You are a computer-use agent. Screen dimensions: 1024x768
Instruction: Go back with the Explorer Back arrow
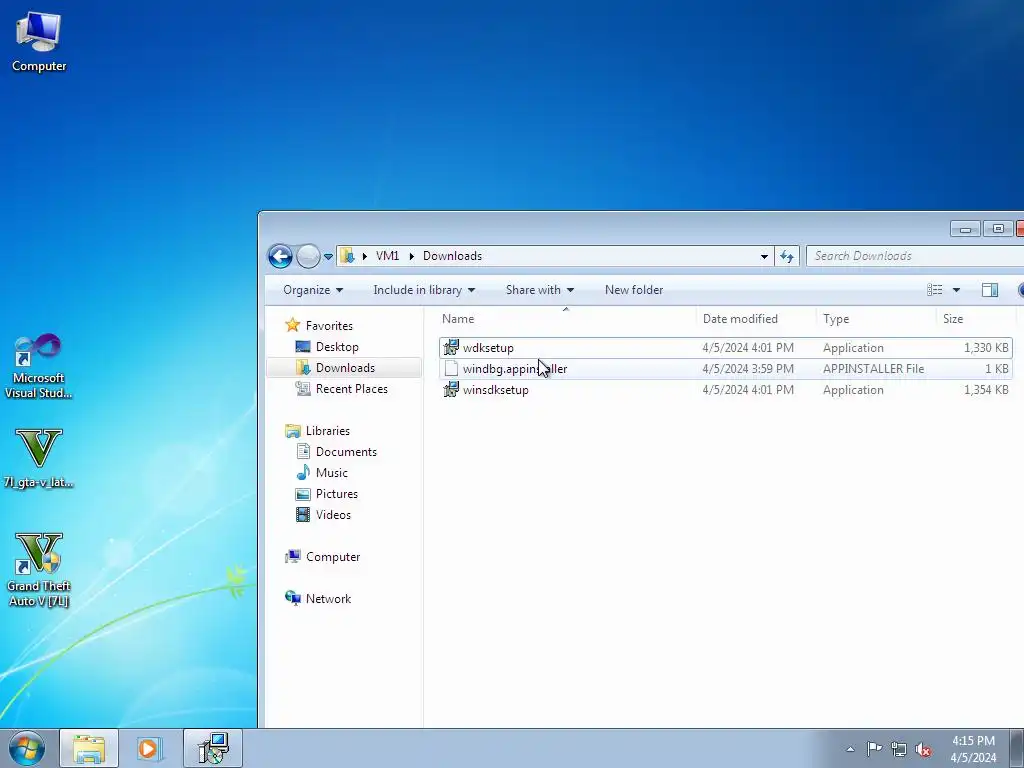coord(280,256)
